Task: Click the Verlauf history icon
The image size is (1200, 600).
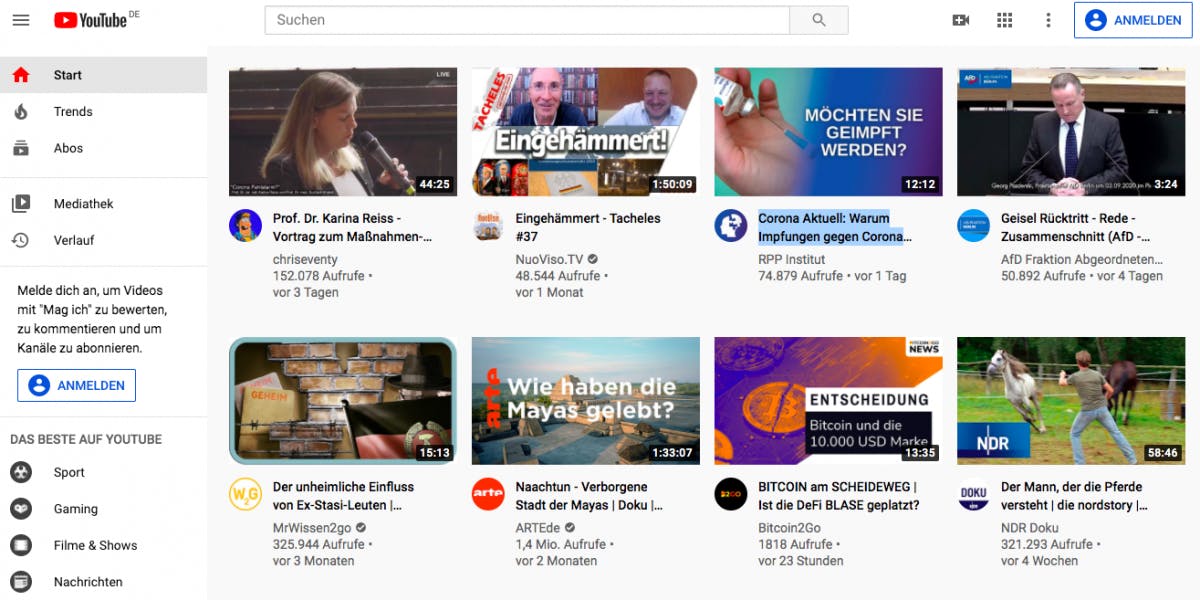Action: 21,240
